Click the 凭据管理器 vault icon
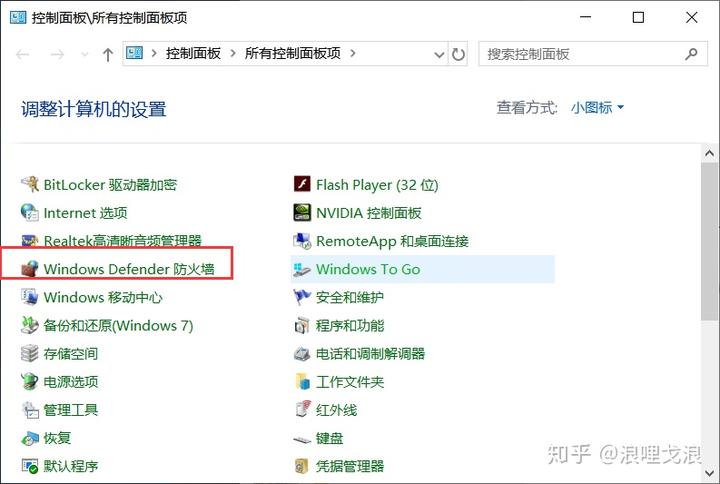Screen dimensions: 720x484 point(302,466)
